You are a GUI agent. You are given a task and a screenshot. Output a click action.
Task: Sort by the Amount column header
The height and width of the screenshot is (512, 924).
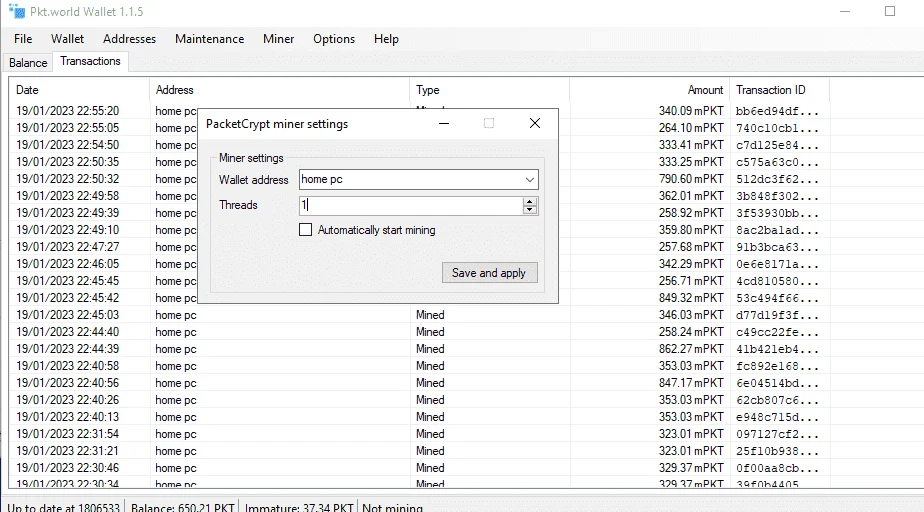tap(649, 90)
